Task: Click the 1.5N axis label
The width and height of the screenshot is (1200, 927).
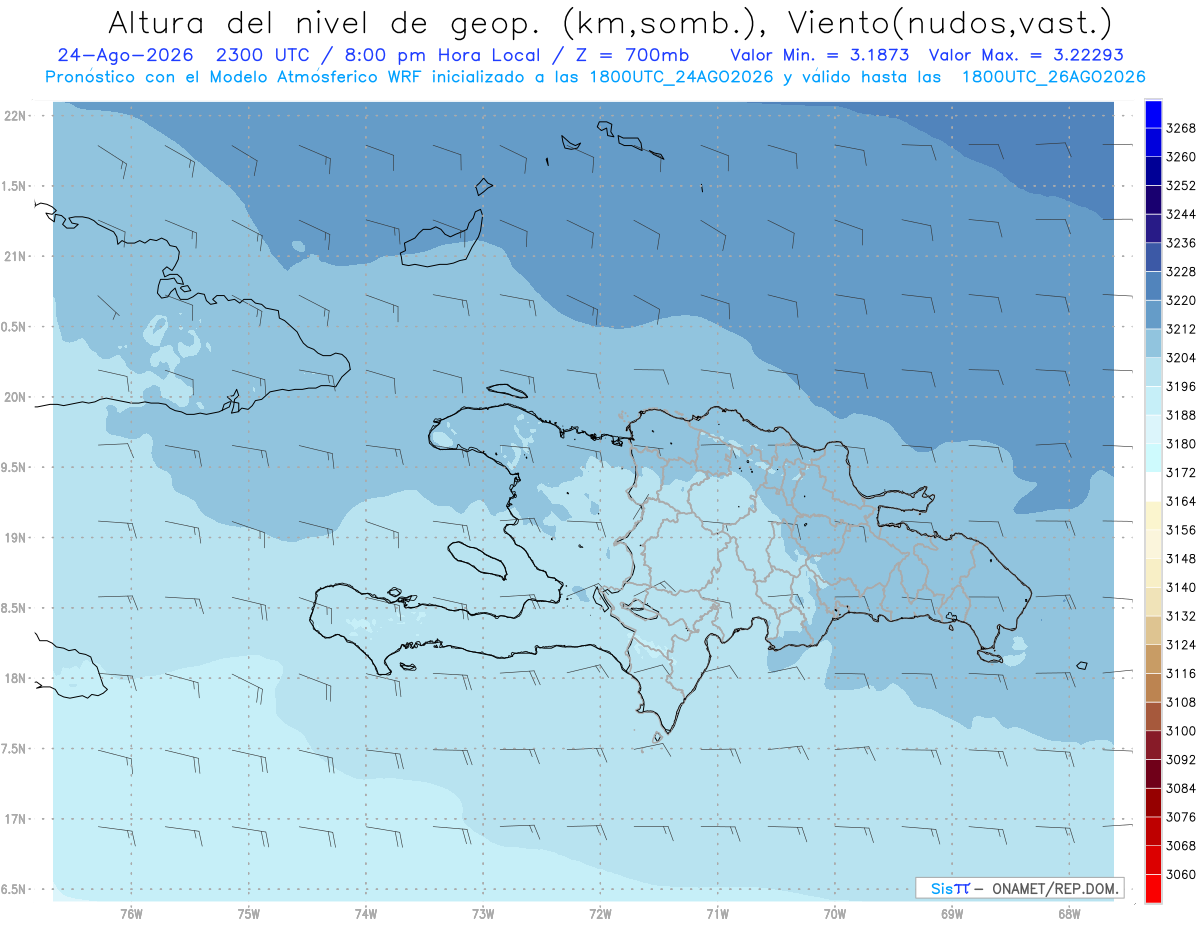Action: pos(15,186)
